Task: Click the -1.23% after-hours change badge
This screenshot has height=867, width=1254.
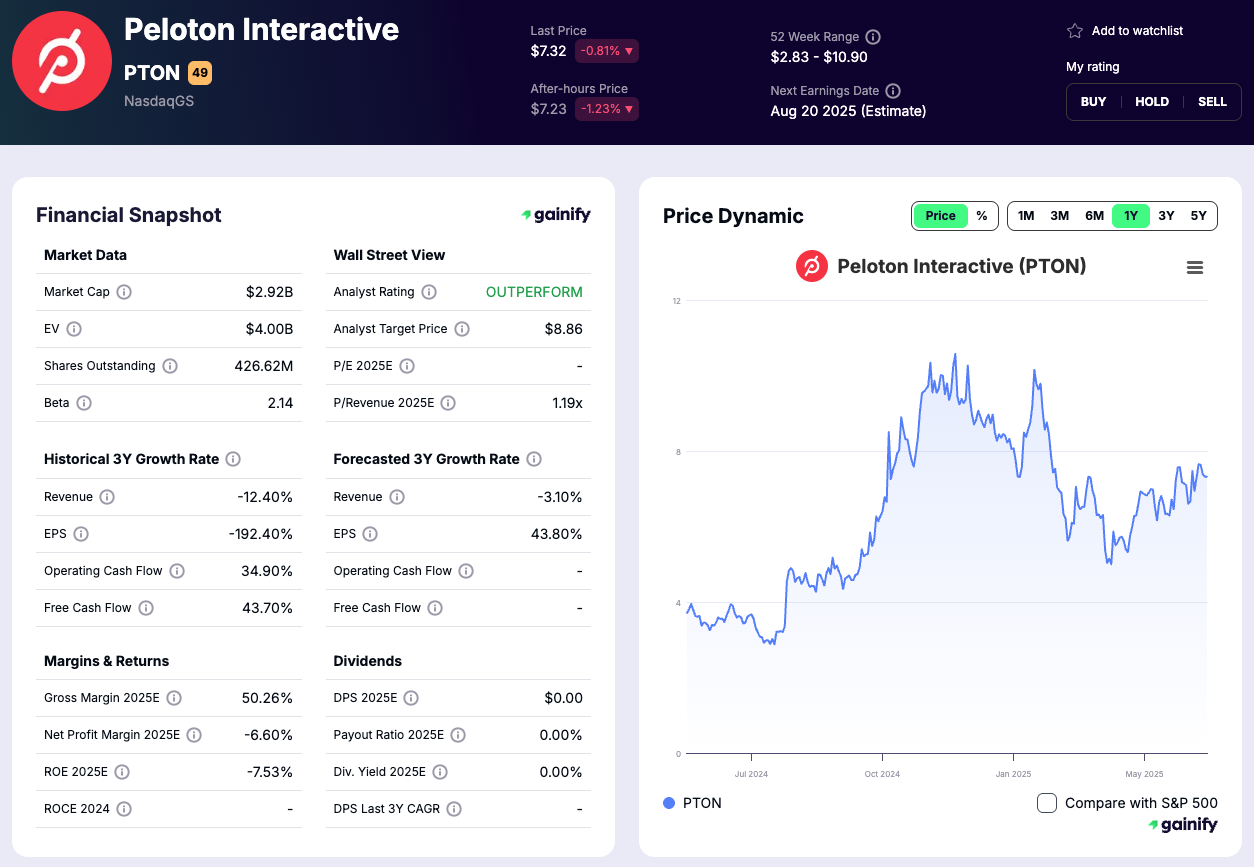Action: coord(606,109)
